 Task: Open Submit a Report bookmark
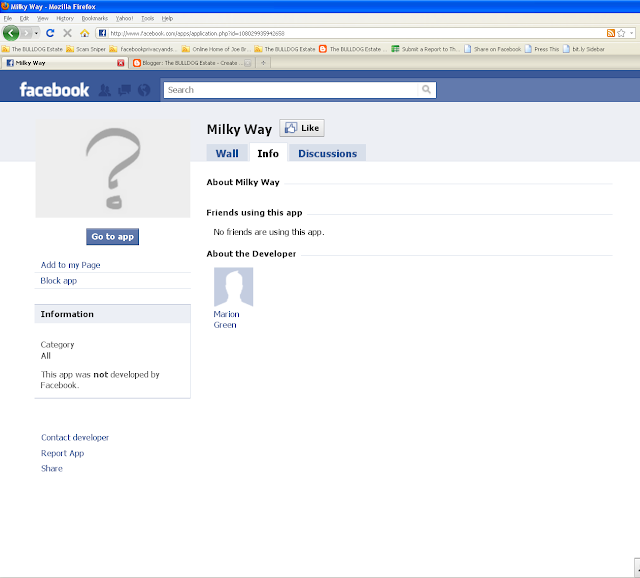(425, 49)
